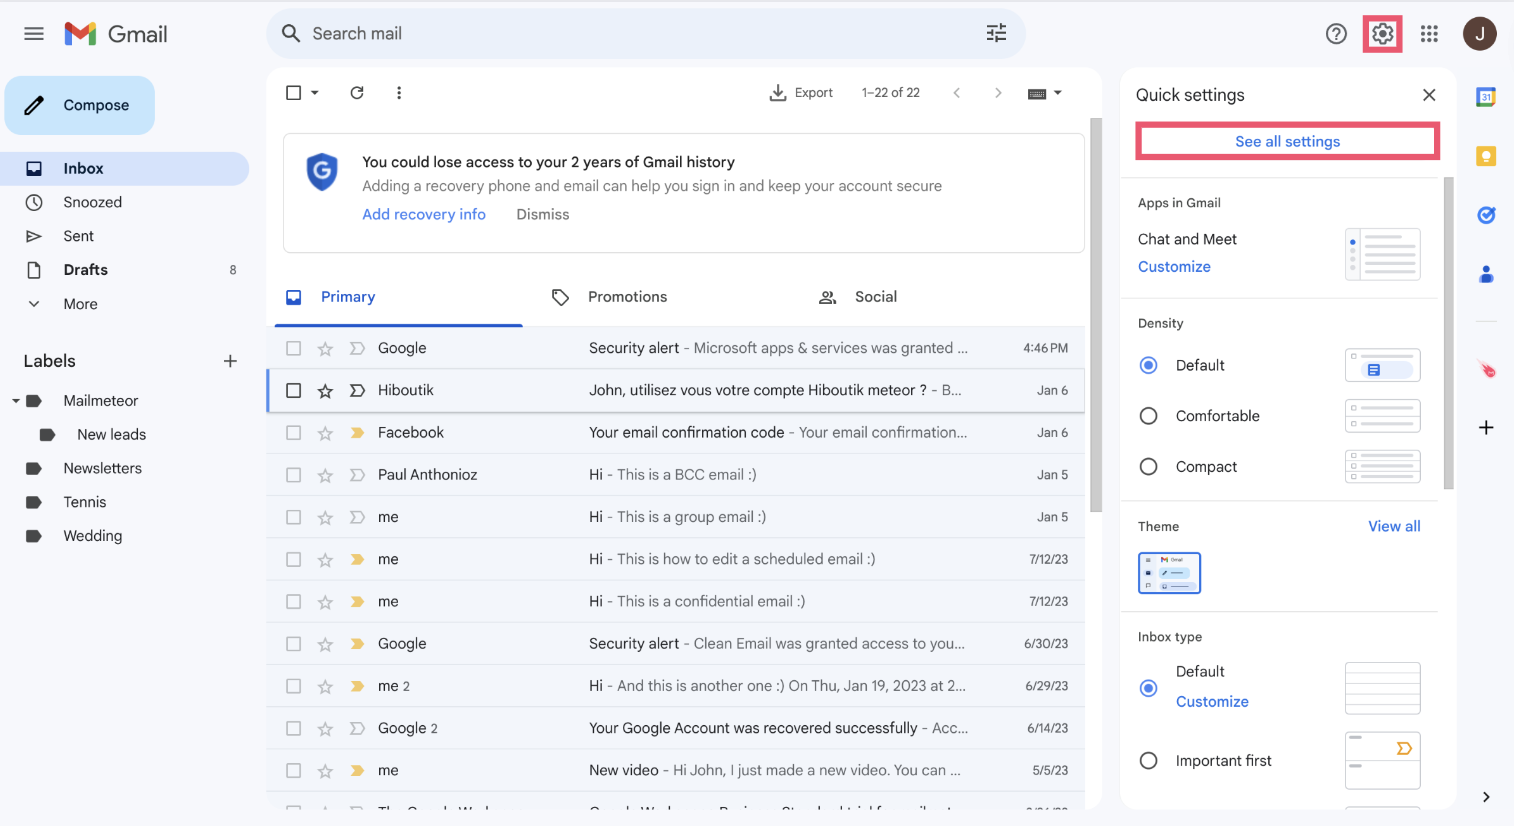Open Mailmeteor add-on side panel icon
Viewport: 1514px width, 826px height.
[x=1487, y=369]
